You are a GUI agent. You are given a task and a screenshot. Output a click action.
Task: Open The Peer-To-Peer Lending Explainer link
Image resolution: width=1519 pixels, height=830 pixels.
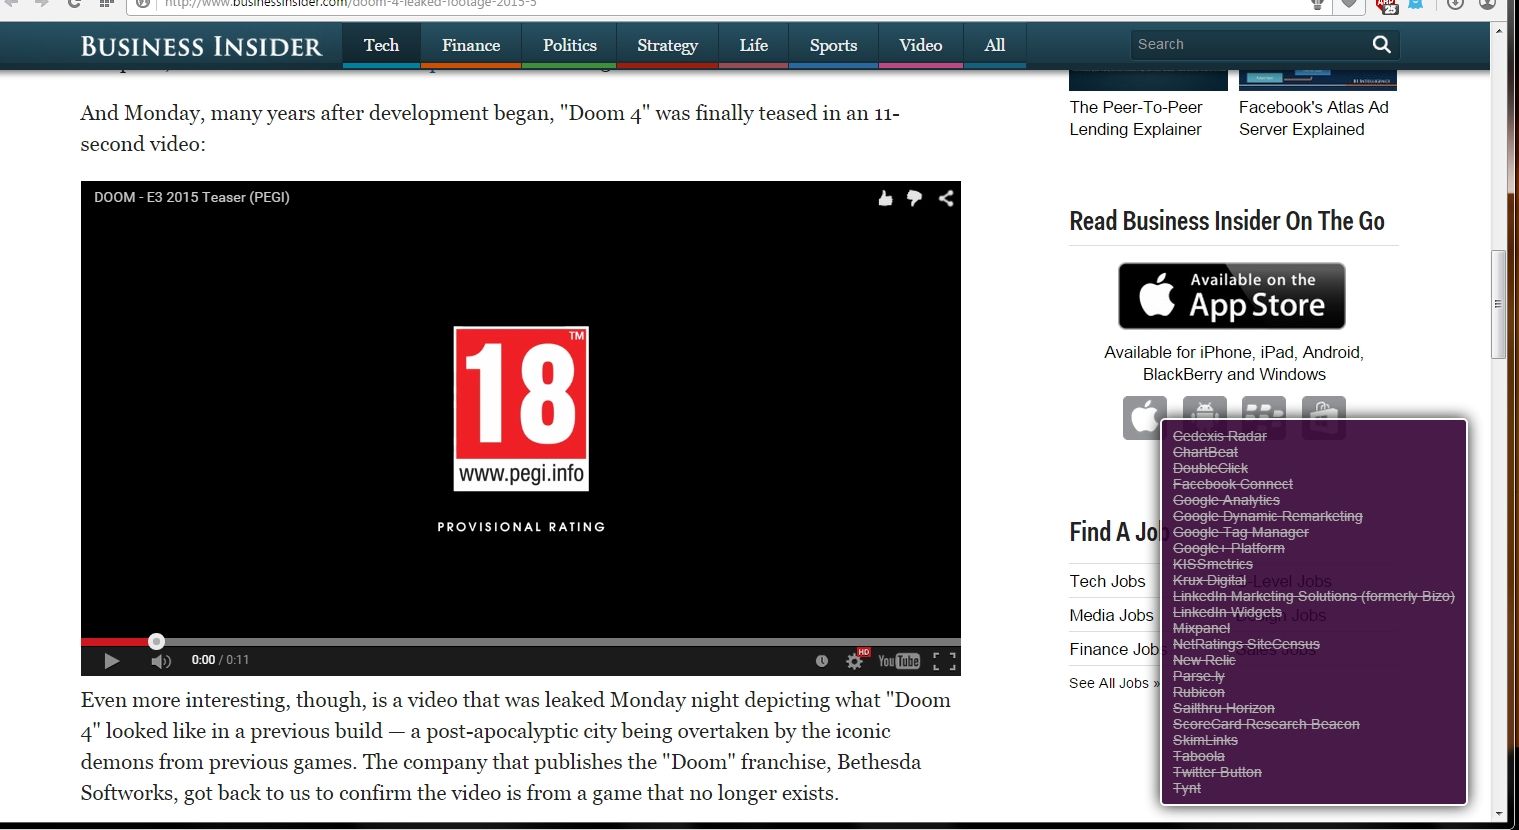(x=1136, y=118)
